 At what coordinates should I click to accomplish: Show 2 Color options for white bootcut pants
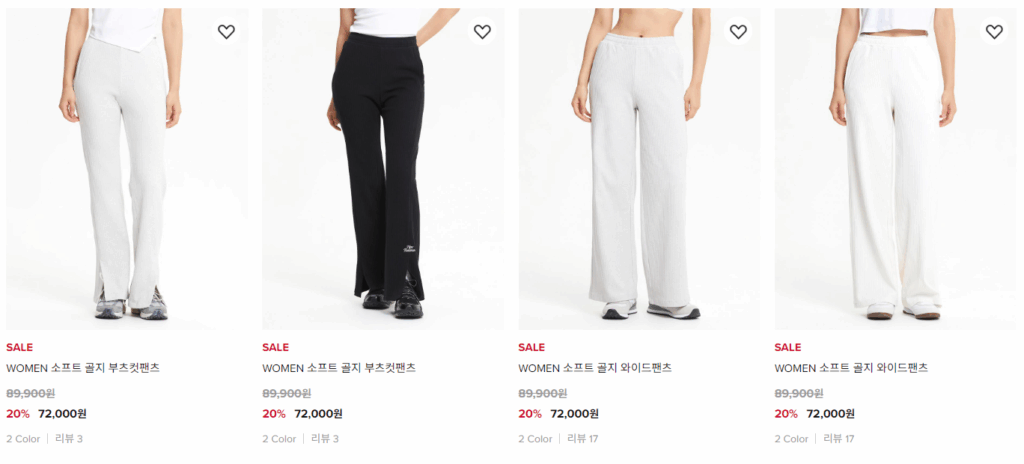point(23,439)
